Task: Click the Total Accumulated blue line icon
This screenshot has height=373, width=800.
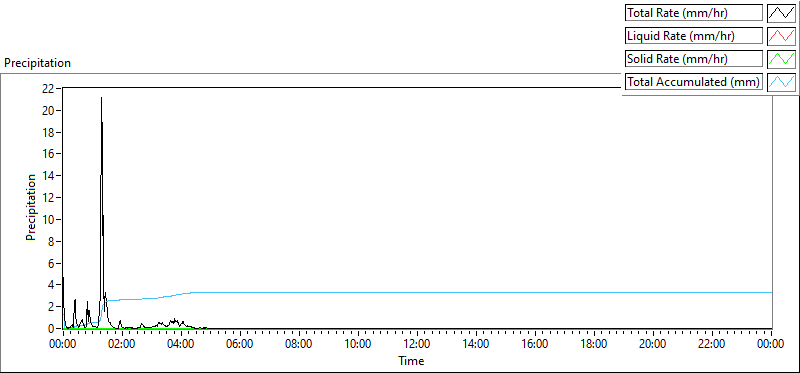Action: (781, 82)
